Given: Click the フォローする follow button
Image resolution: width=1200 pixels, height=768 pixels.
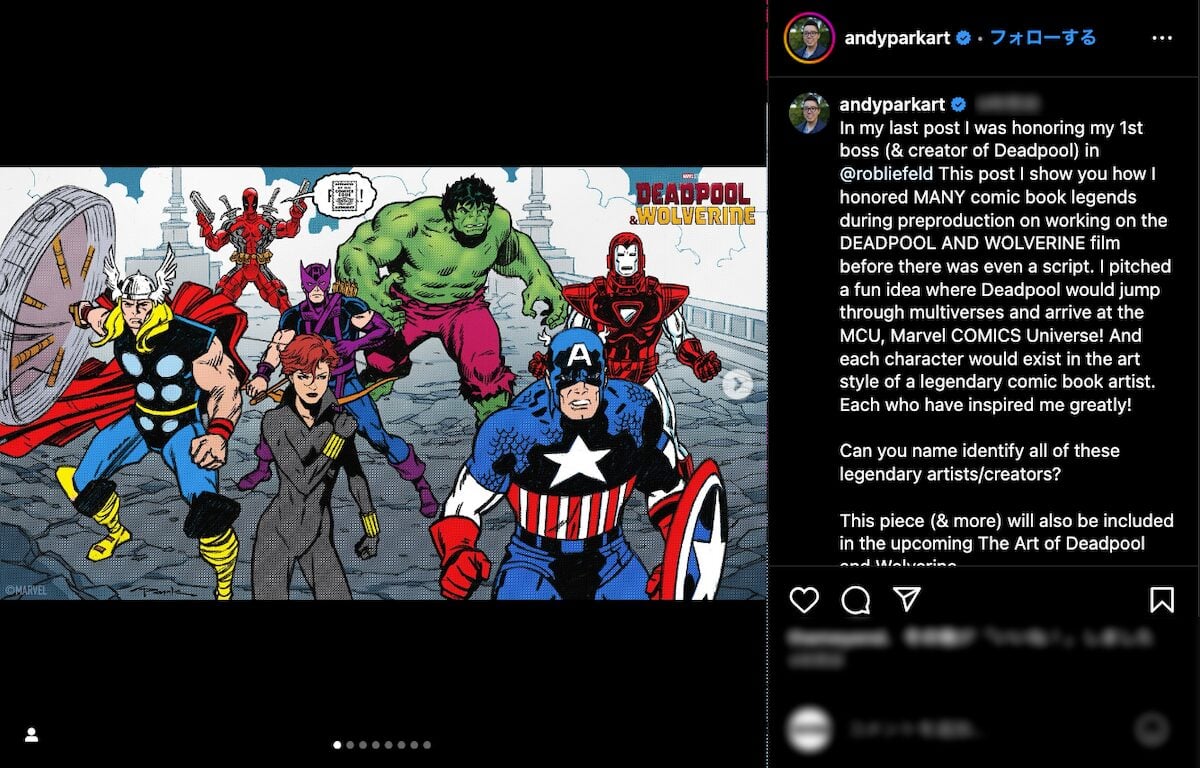Looking at the screenshot, I should [x=1042, y=38].
